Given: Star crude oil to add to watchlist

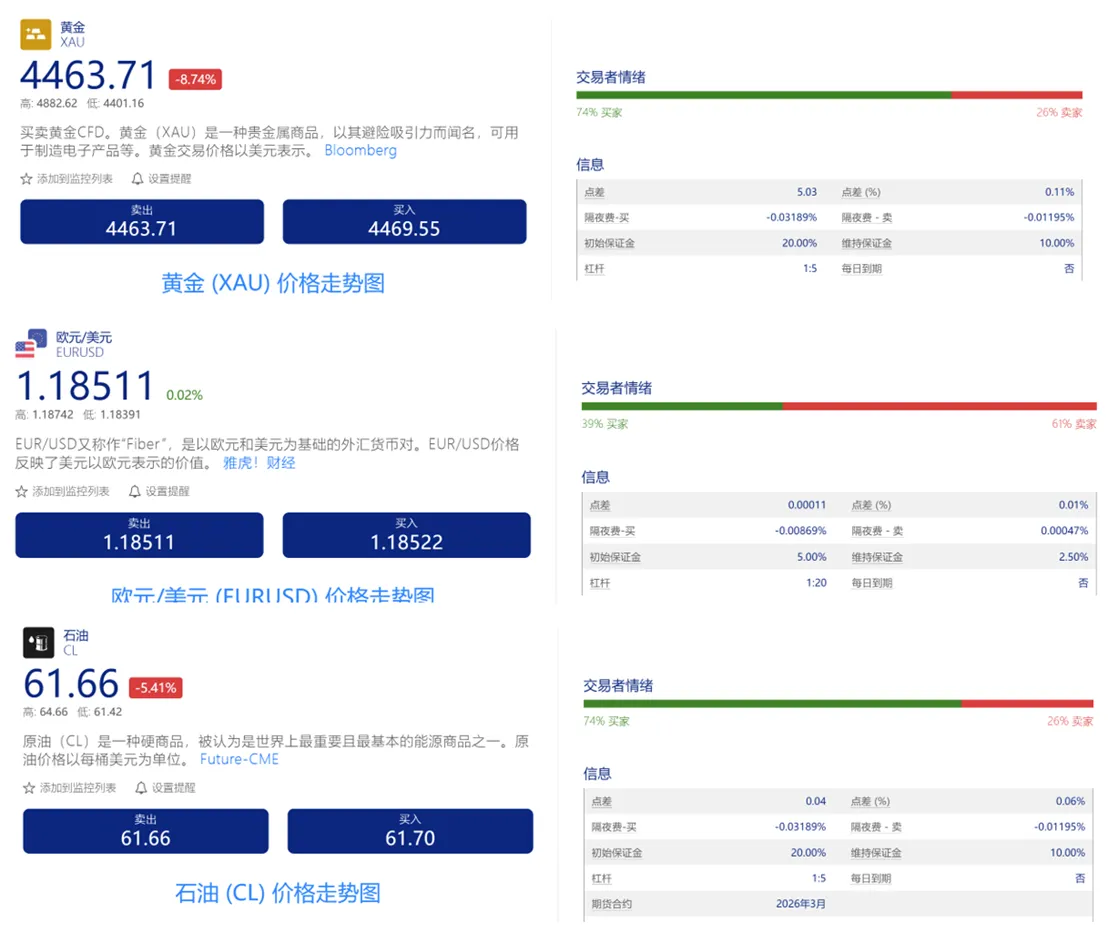Looking at the screenshot, I should (x=29, y=788).
